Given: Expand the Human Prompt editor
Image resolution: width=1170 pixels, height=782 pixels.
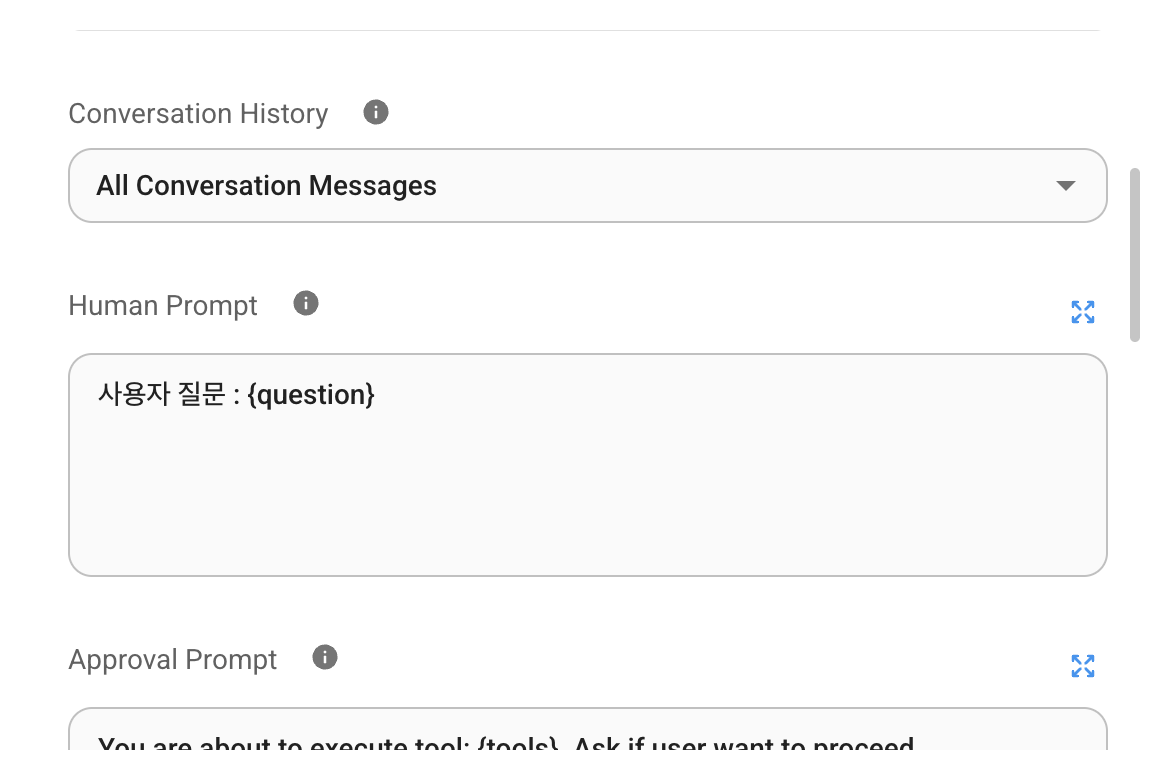Looking at the screenshot, I should pyautogui.click(x=1082, y=312).
